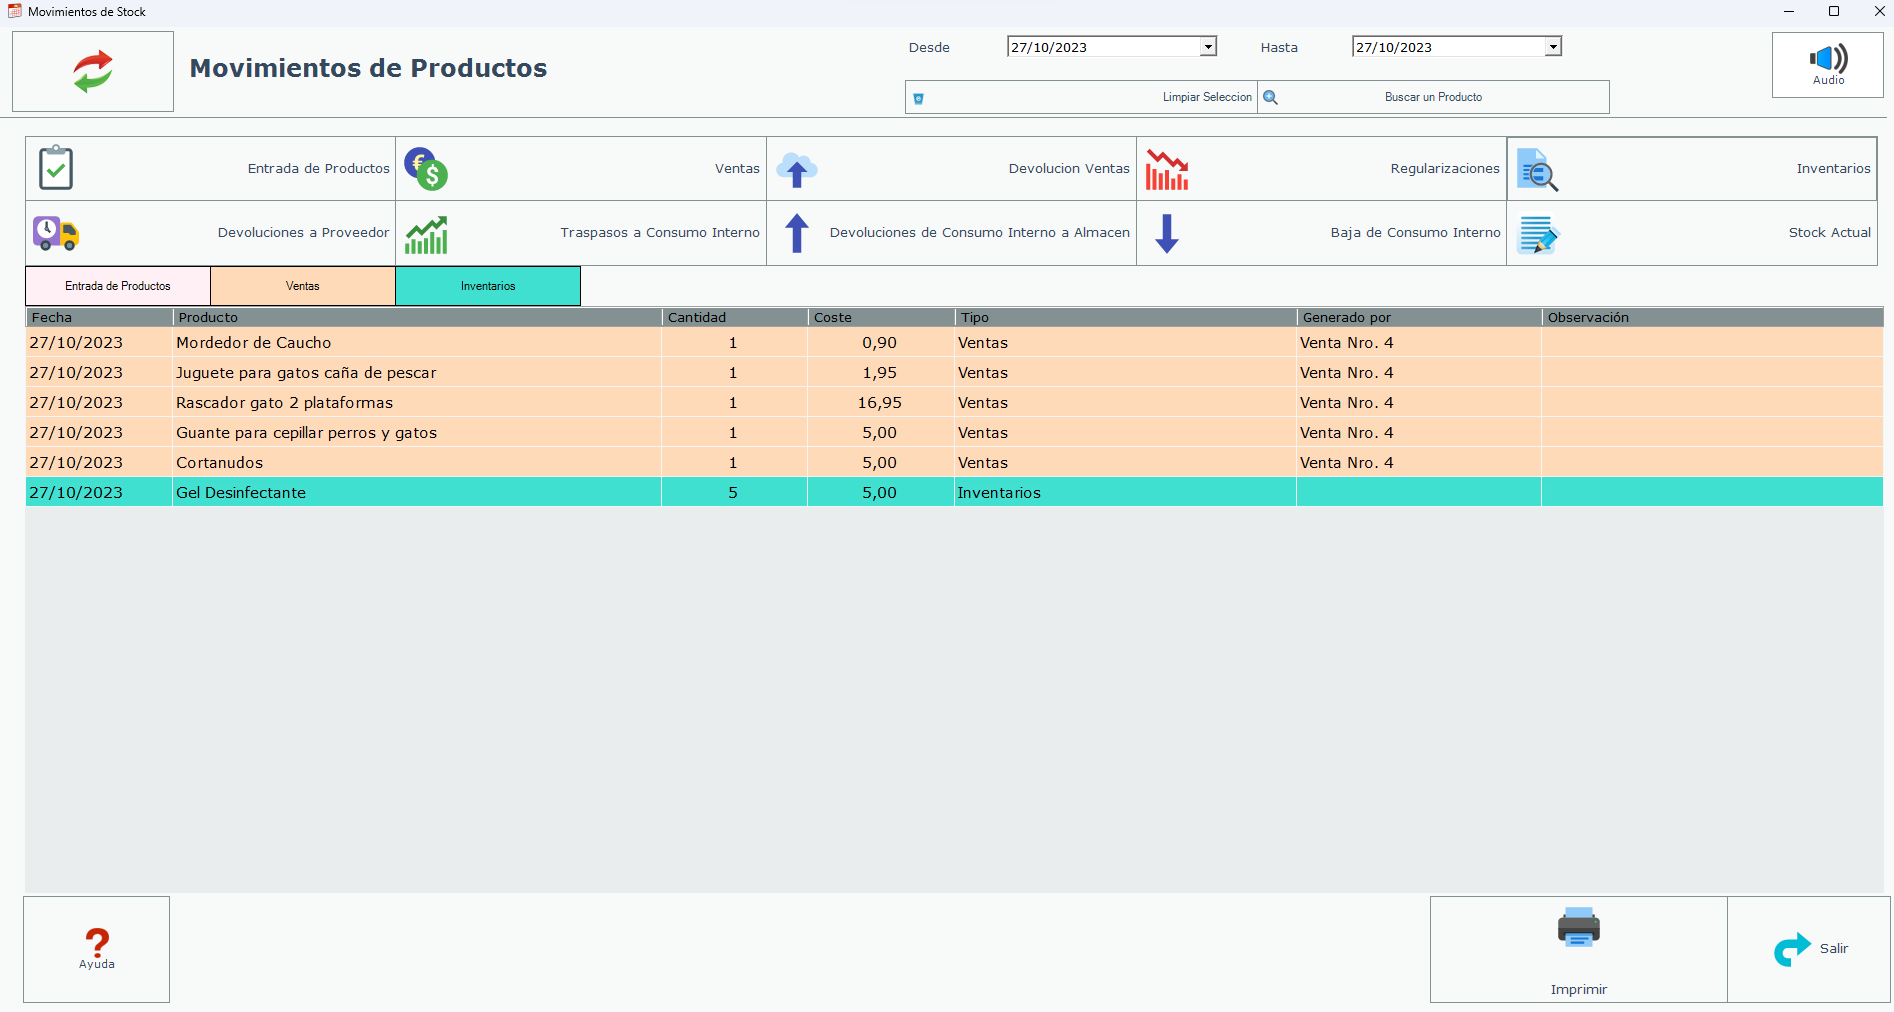Expand the Hasta date dropdown
Viewport: 1894px width, 1012px height.
click(1553, 47)
